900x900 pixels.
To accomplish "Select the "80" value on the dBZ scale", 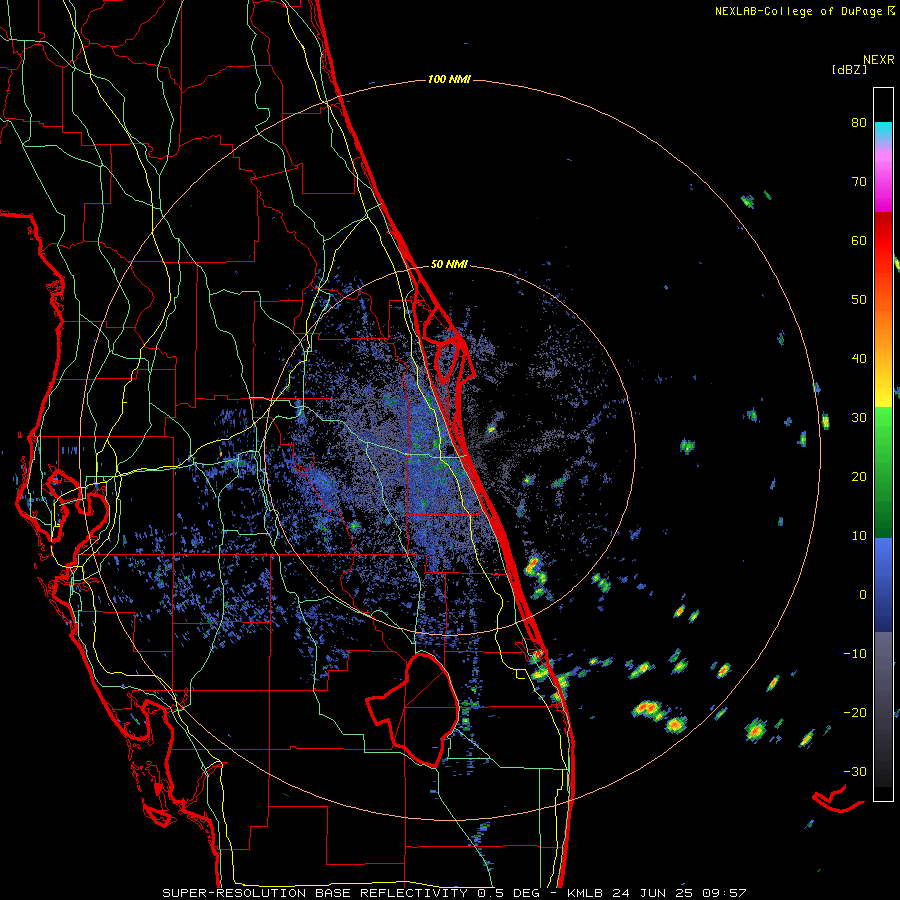I will click(859, 122).
